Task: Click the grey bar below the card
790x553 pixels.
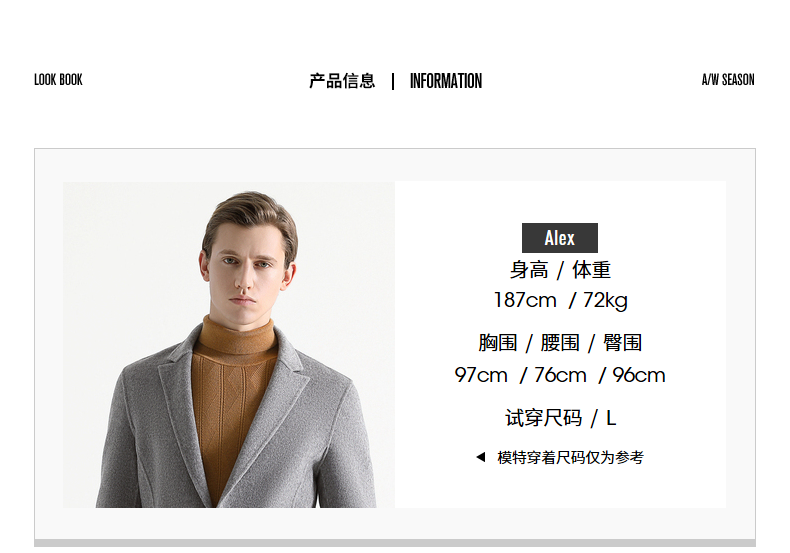Action: pos(395,543)
